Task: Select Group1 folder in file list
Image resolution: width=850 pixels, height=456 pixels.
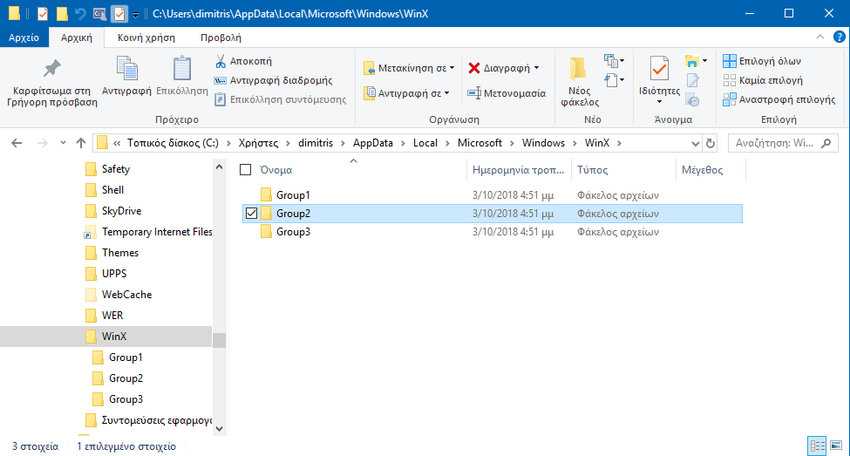Action: point(293,195)
